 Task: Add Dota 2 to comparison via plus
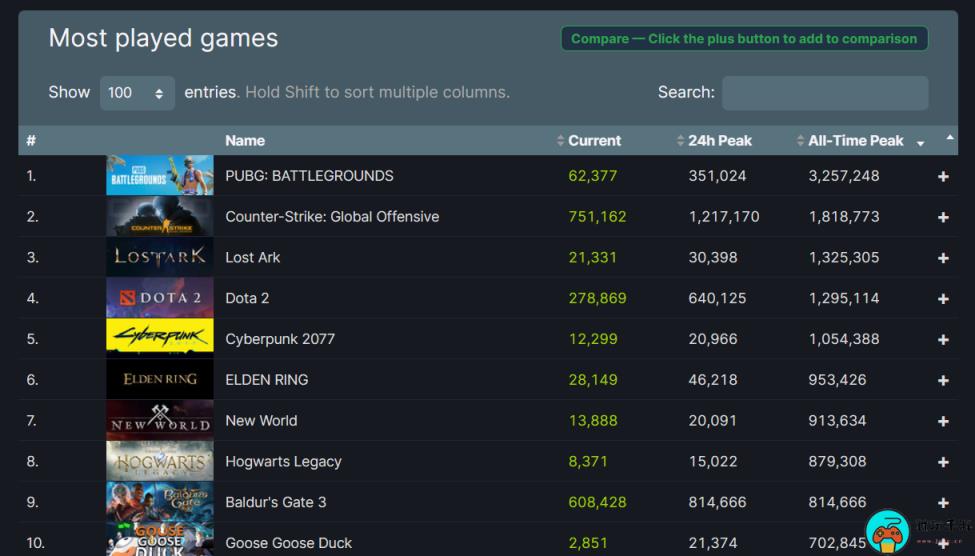coord(943,299)
